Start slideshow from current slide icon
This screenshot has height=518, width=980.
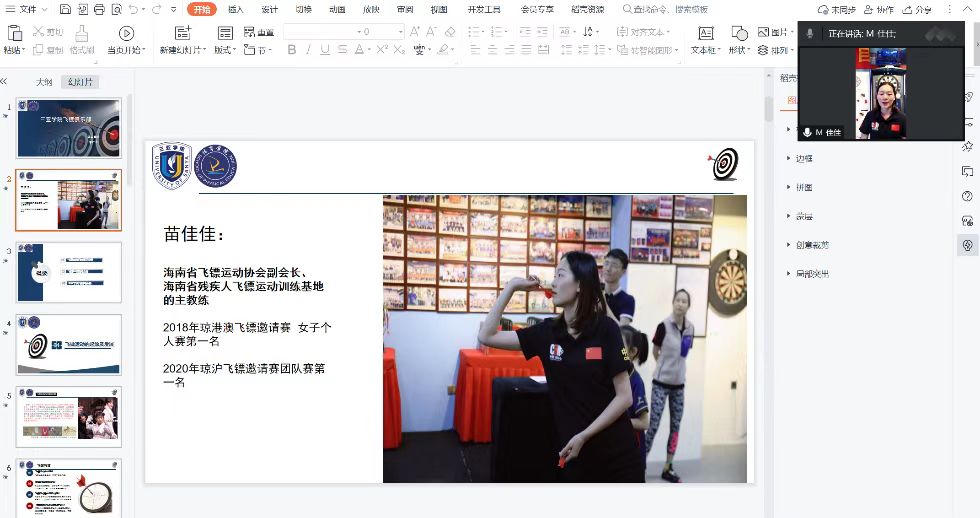pos(126,34)
